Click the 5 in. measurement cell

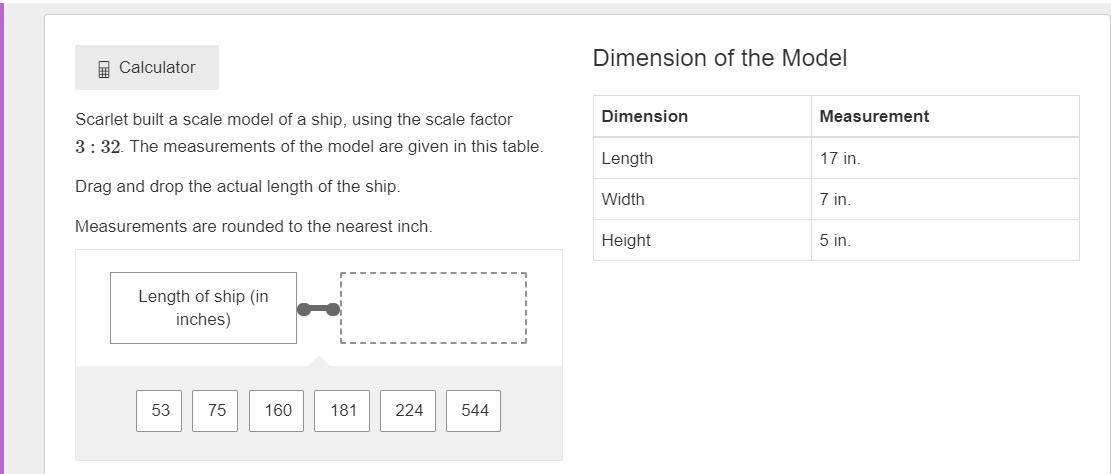pyautogui.click(x=835, y=240)
